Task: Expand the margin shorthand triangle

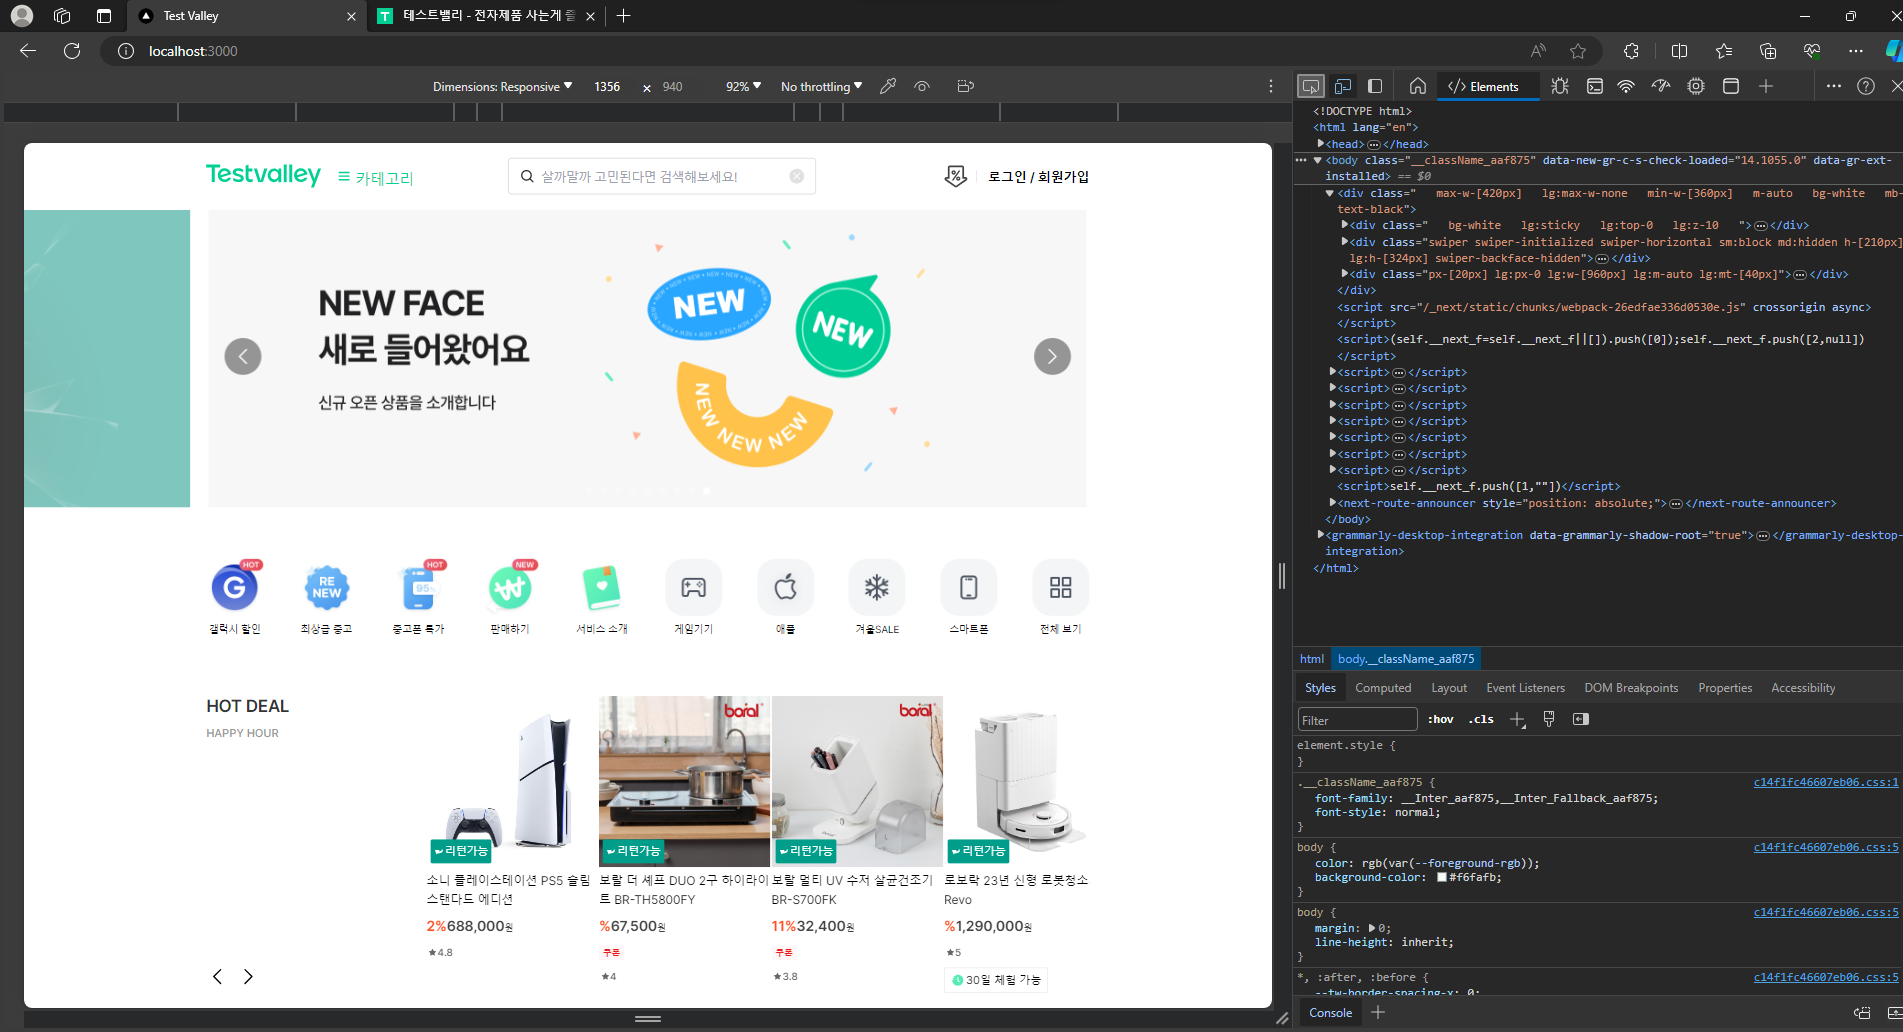Action: 1371,929
